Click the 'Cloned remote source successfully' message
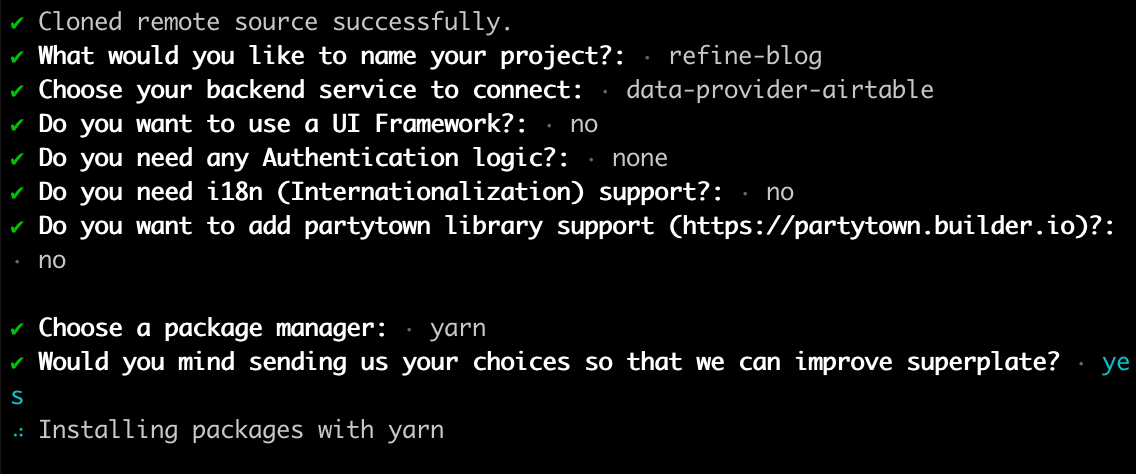 click(275, 22)
